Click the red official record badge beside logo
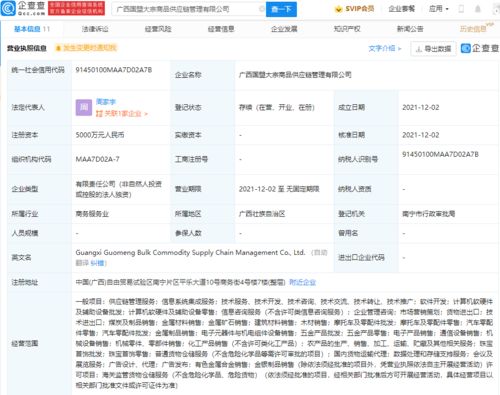 point(76,8)
